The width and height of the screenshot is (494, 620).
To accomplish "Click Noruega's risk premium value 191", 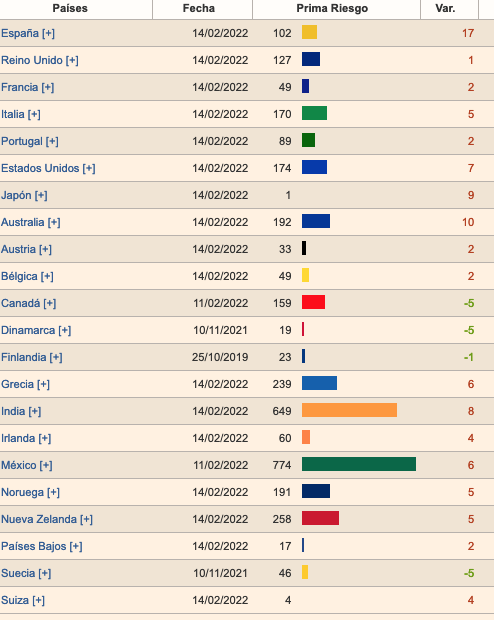I will click(282, 492).
